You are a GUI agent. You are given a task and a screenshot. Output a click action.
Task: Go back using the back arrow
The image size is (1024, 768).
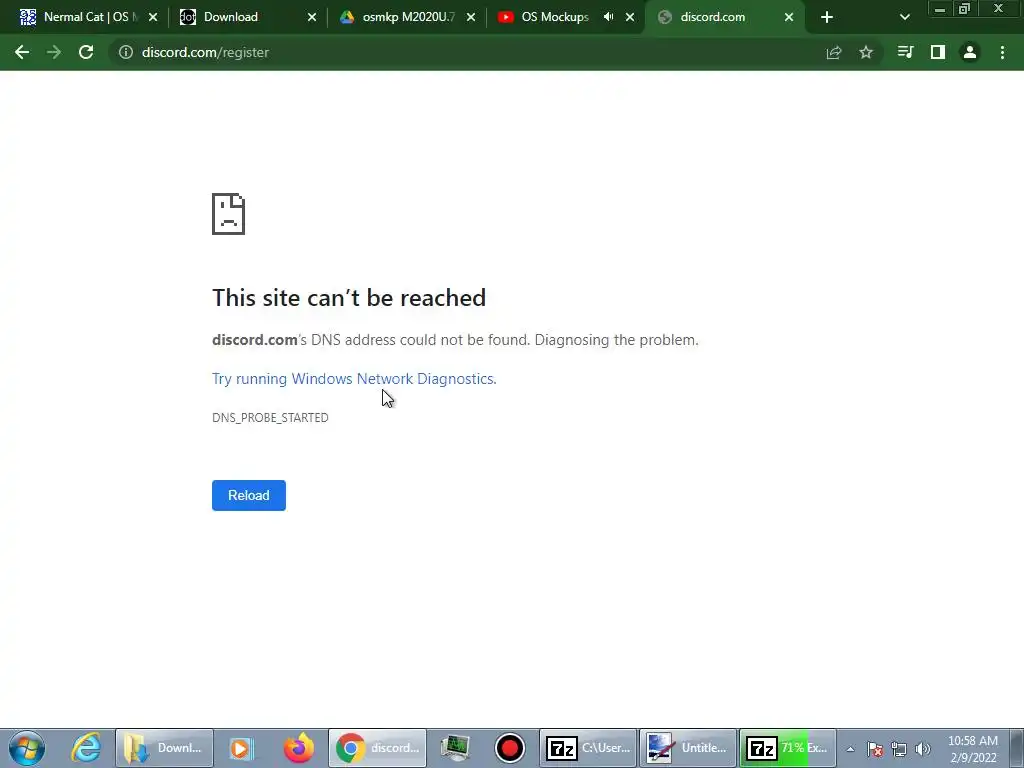(22, 52)
